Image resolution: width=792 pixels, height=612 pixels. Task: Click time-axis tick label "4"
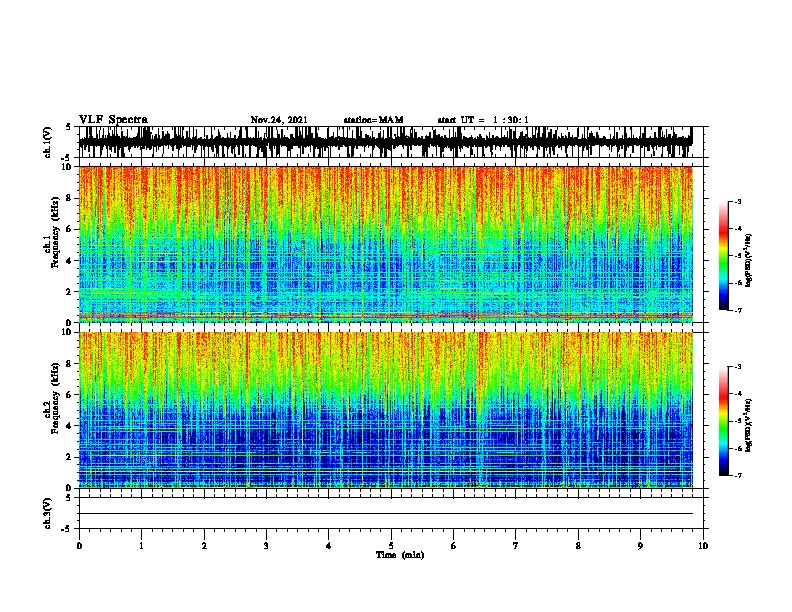329,546
